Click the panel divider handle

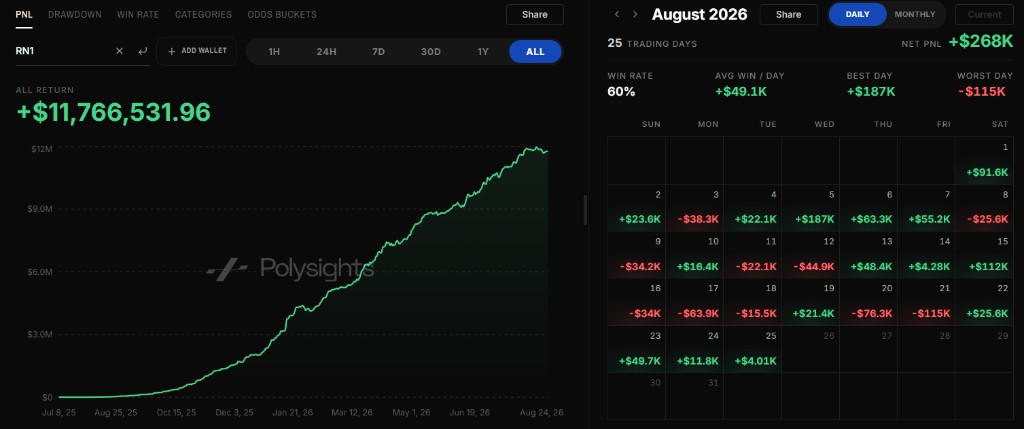coord(585,210)
